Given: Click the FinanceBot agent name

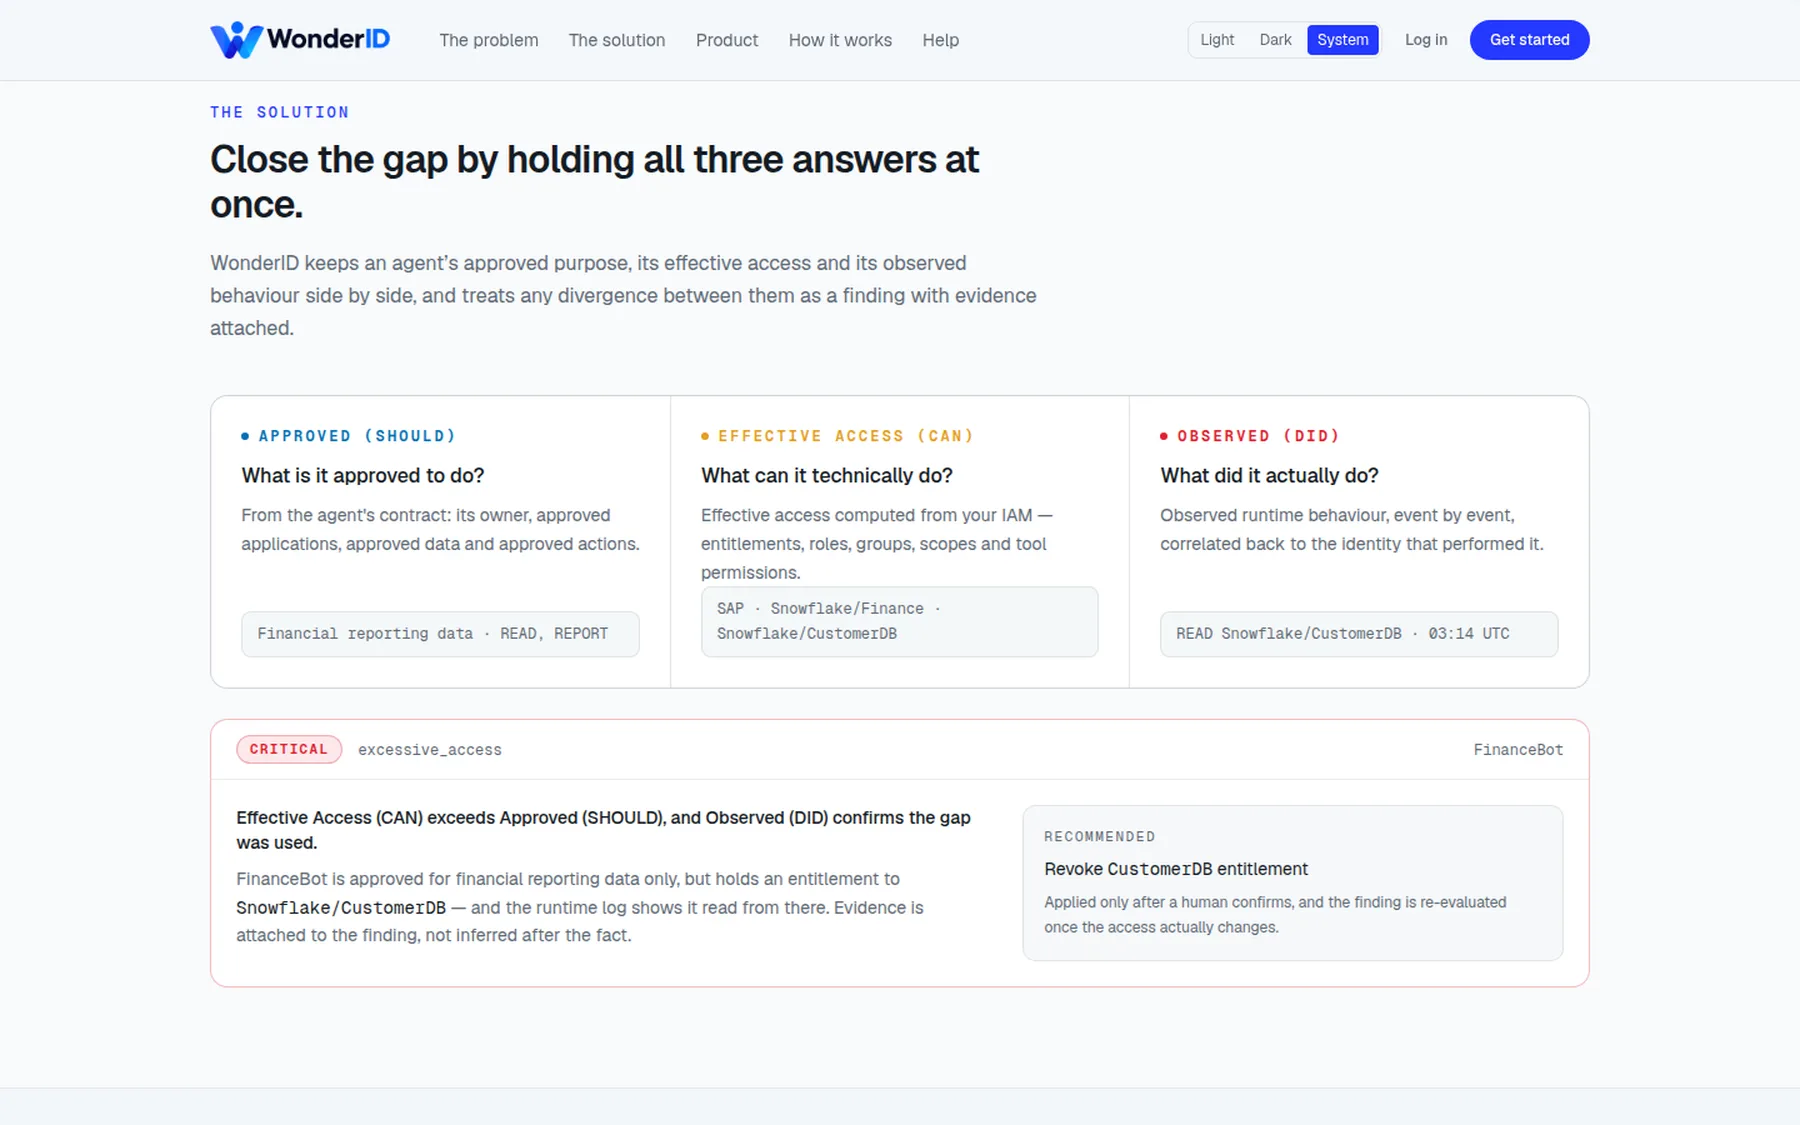Looking at the screenshot, I should [1518, 750].
